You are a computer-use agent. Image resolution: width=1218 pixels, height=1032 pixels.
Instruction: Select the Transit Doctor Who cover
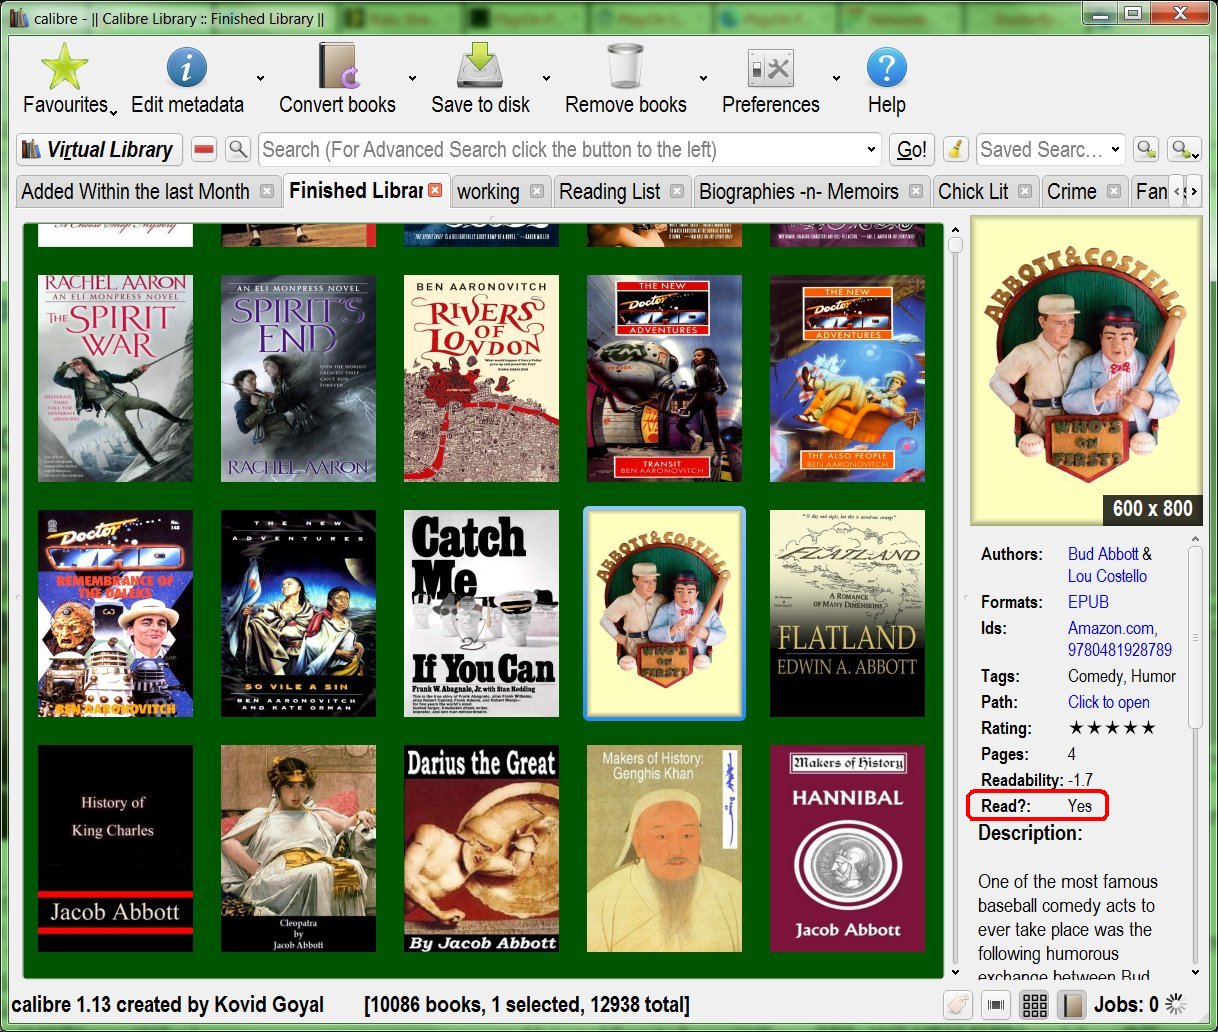click(664, 379)
